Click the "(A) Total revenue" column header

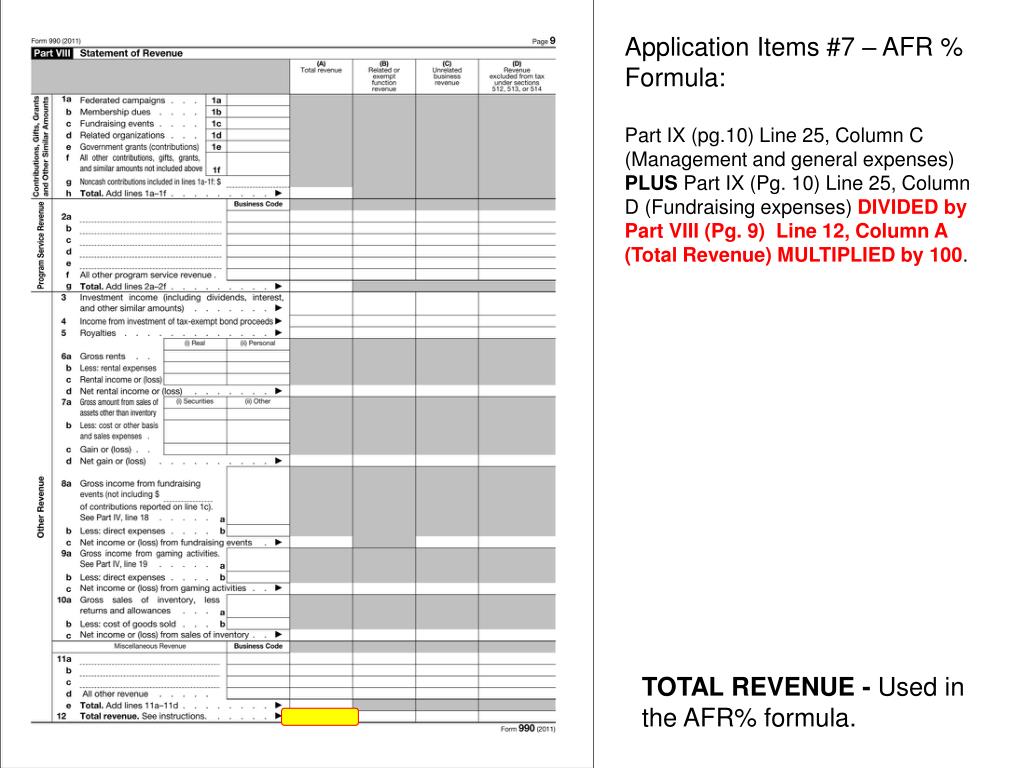(x=321, y=67)
